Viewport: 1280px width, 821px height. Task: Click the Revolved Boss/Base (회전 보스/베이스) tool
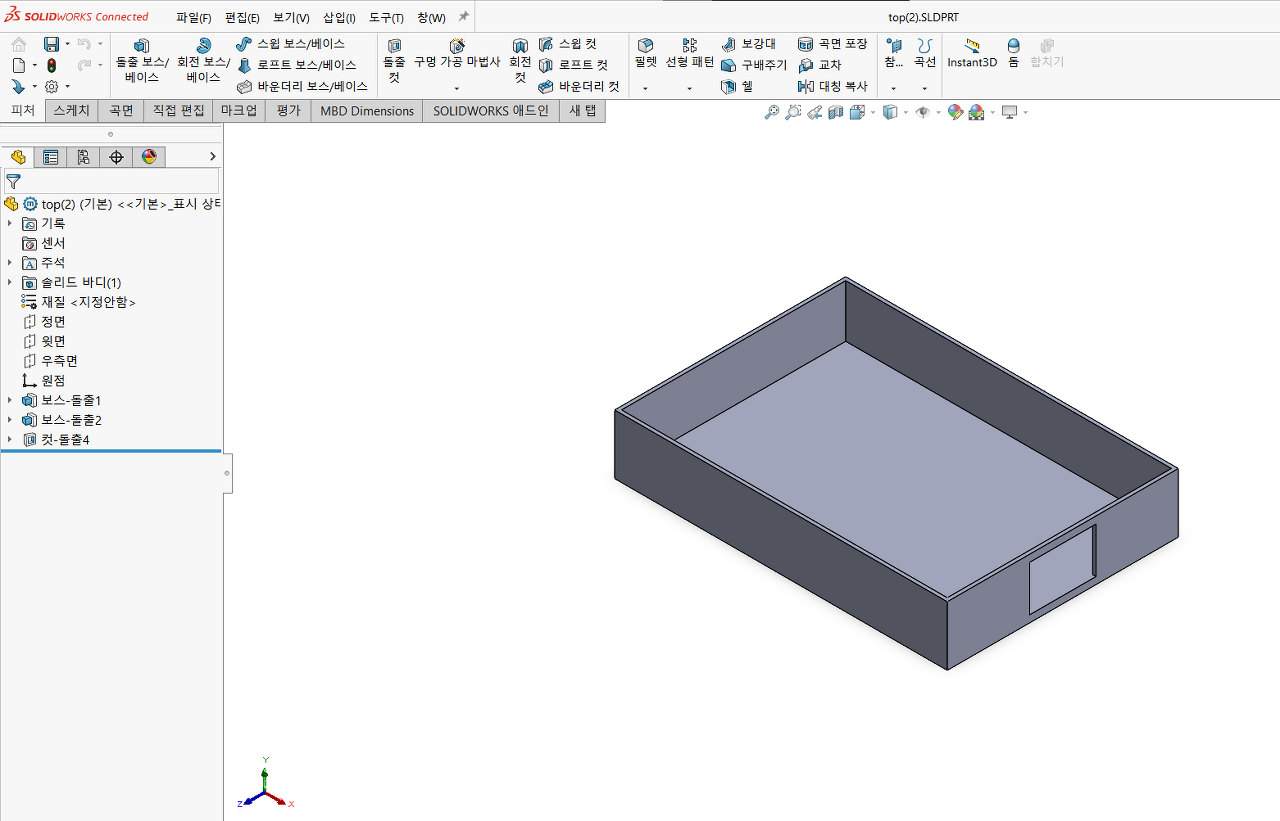[x=203, y=61]
